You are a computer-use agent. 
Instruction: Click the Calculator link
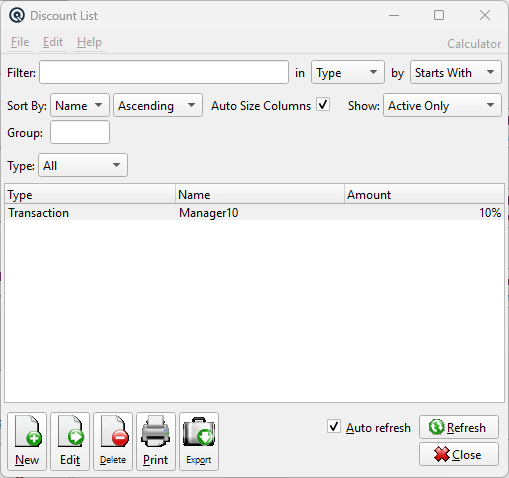click(474, 44)
